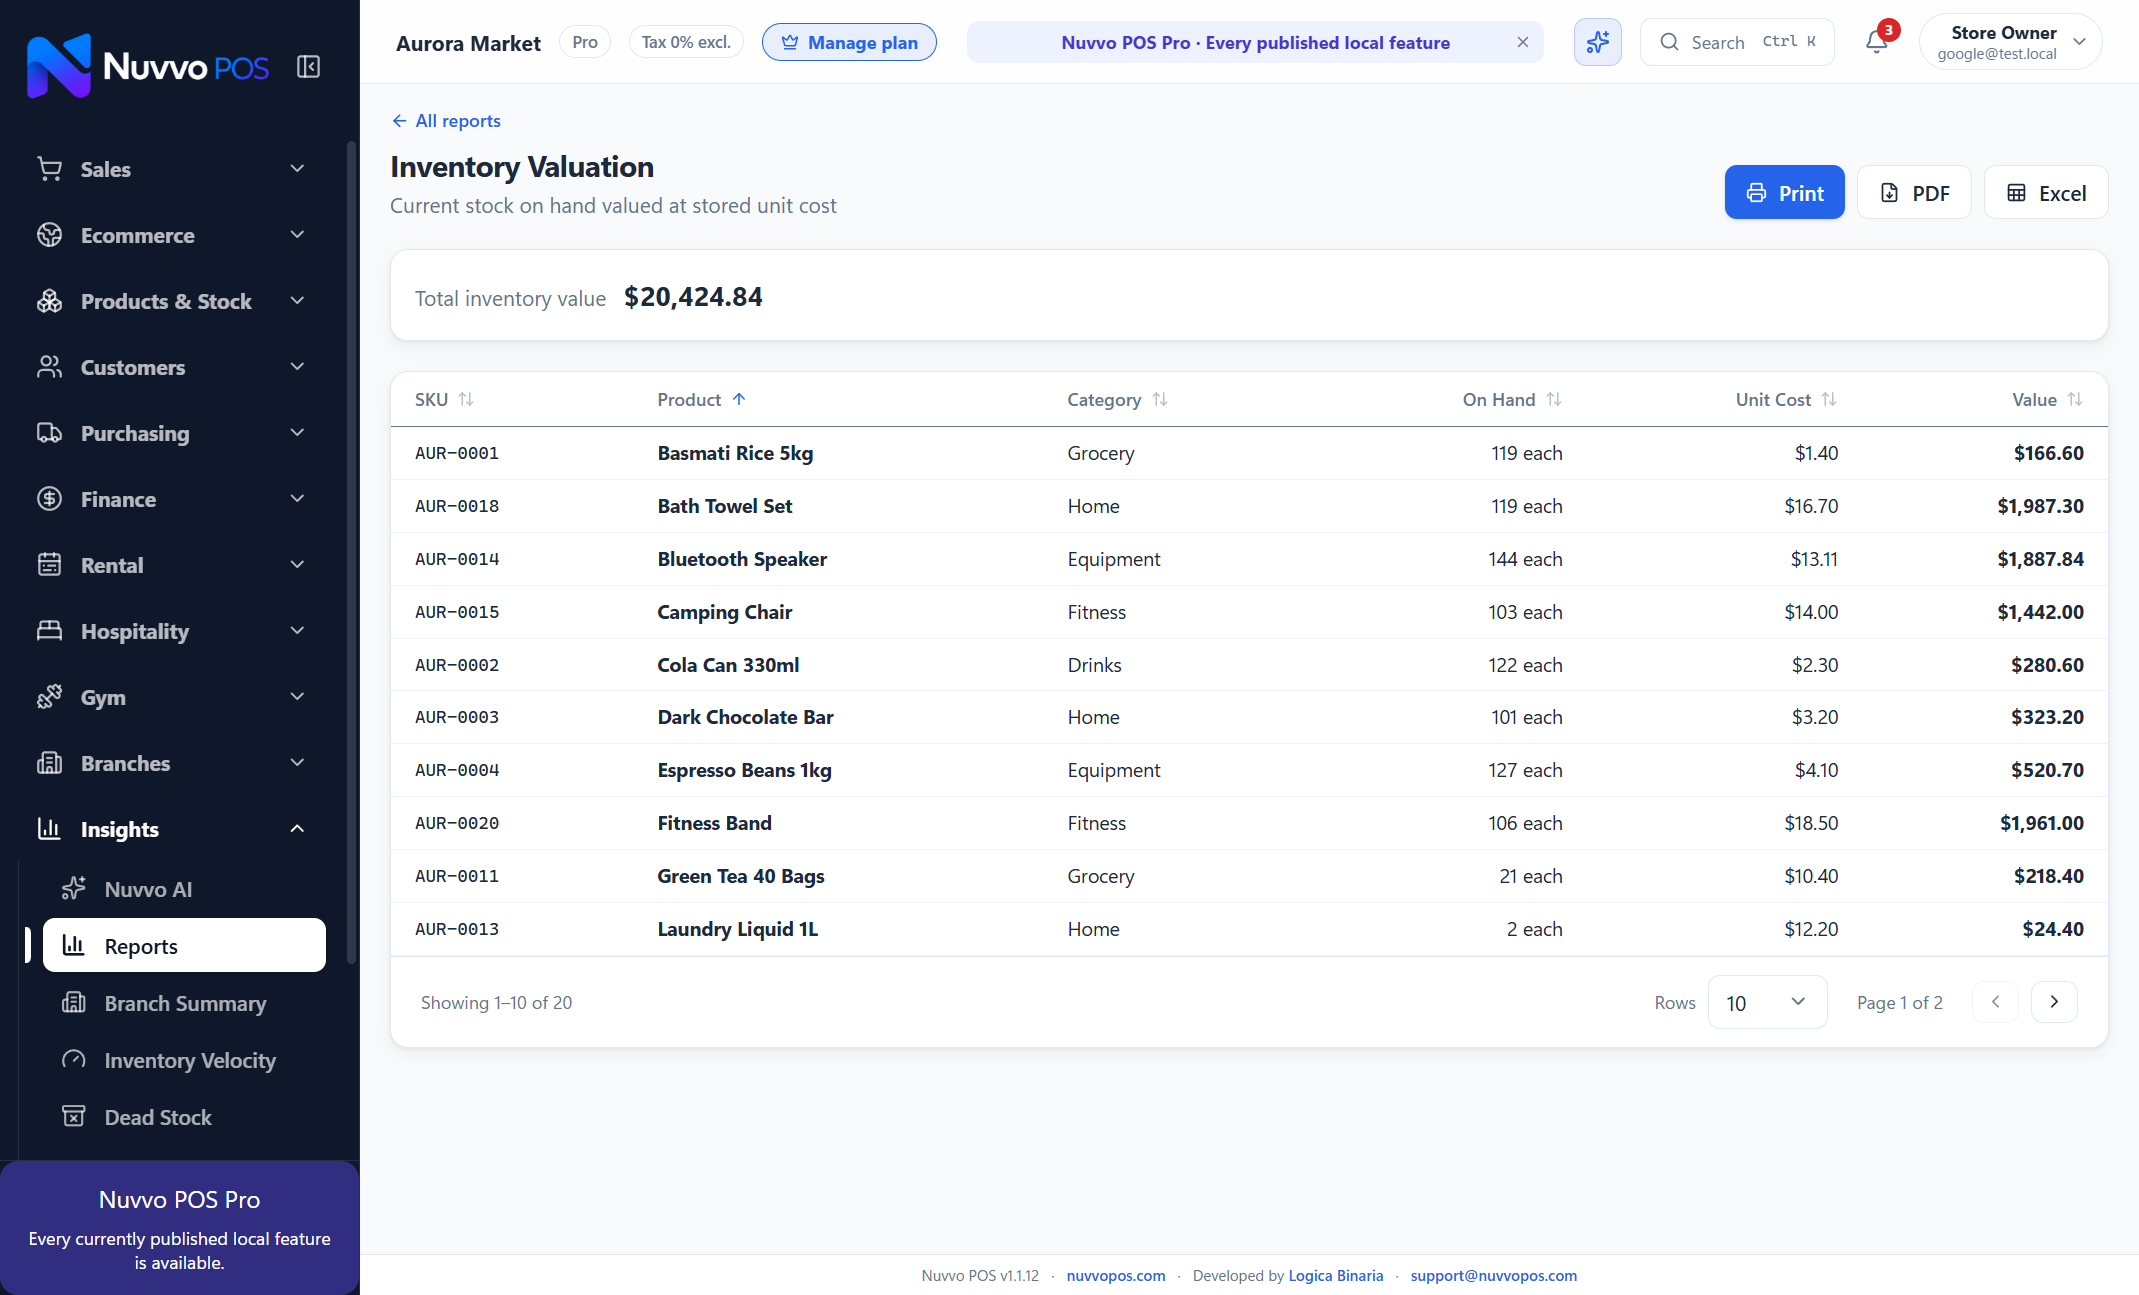Viewport: 2139px width, 1295px height.
Task: Click the Sales menu label
Action: click(106, 169)
